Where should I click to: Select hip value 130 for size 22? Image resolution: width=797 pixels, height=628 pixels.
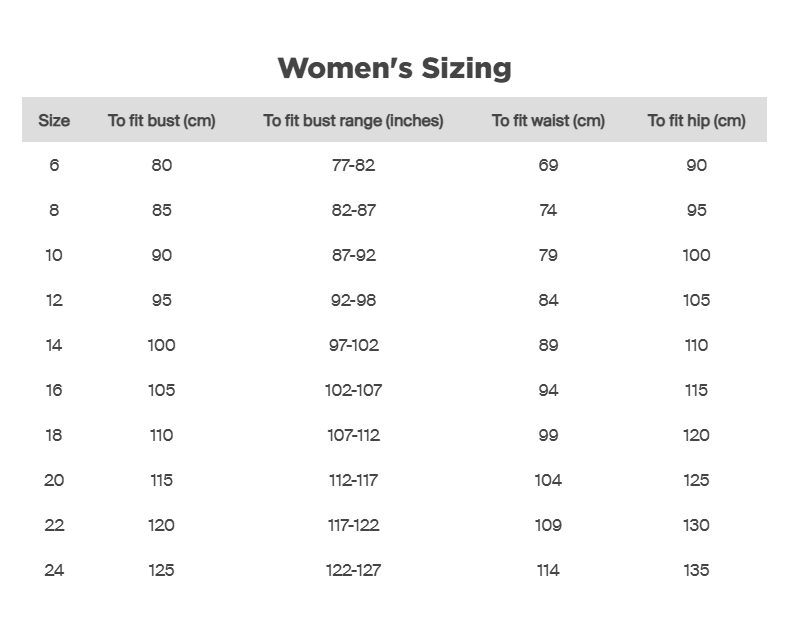(x=696, y=525)
